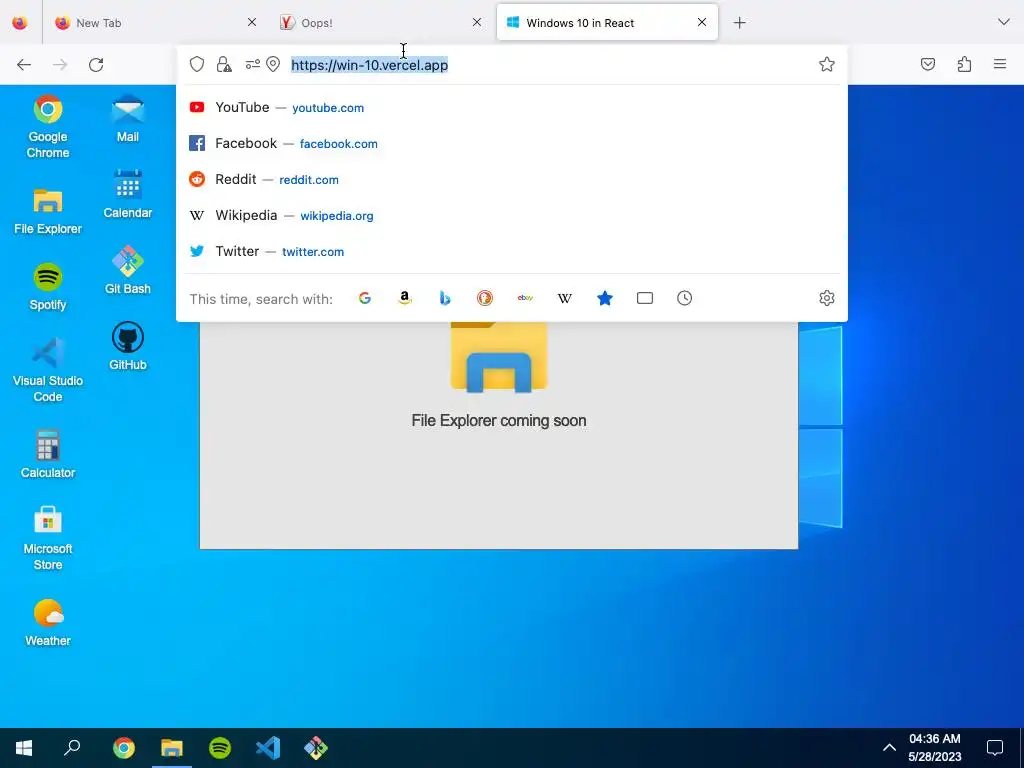Launch Git Bash from the desktop
The height and width of the screenshot is (768, 1024).
point(127,270)
